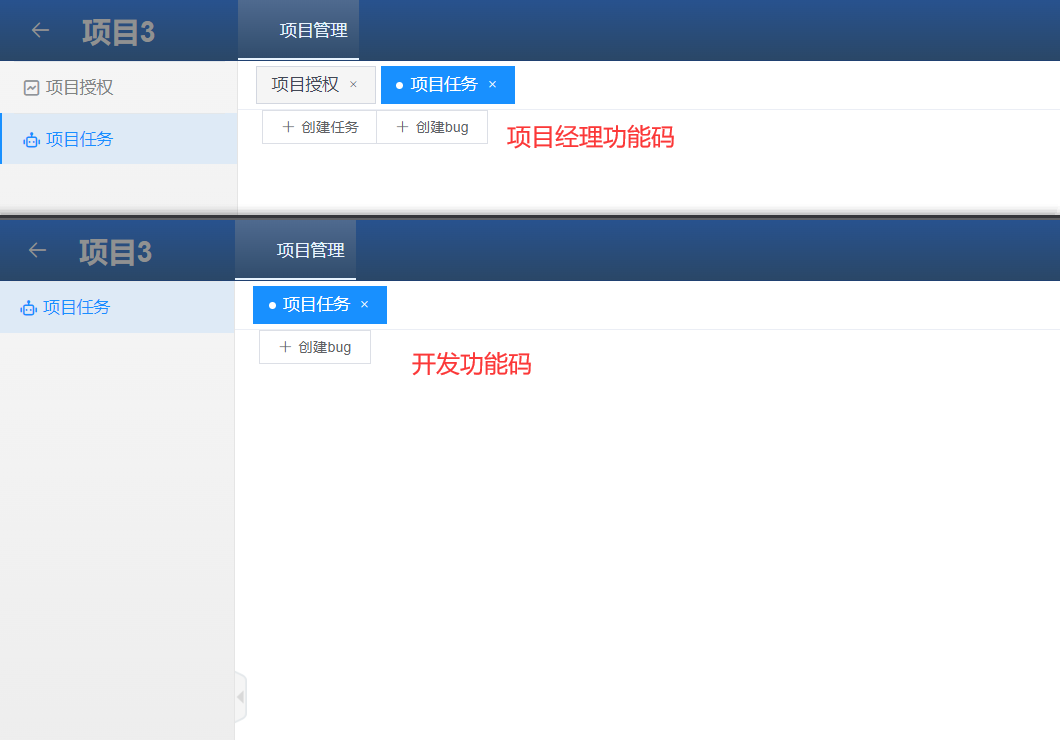Viewport: 1060px width, 740px height.
Task: Click the back arrow in the lower header
Action: pyautogui.click(x=37, y=250)
